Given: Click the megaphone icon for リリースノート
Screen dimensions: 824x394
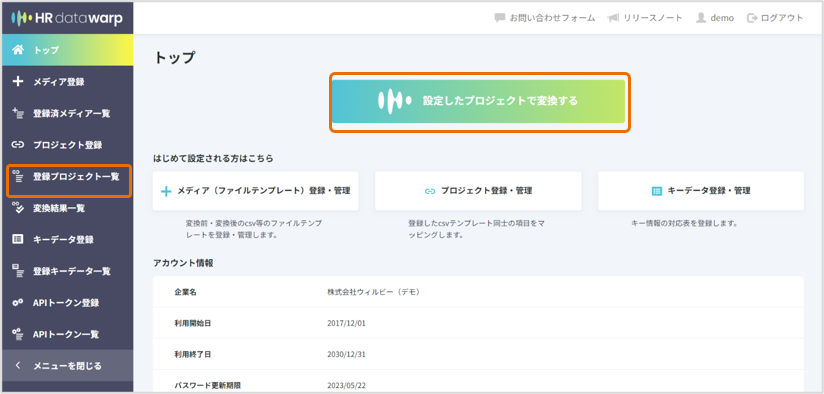Looking at the screenshot, I should point(613,18).
